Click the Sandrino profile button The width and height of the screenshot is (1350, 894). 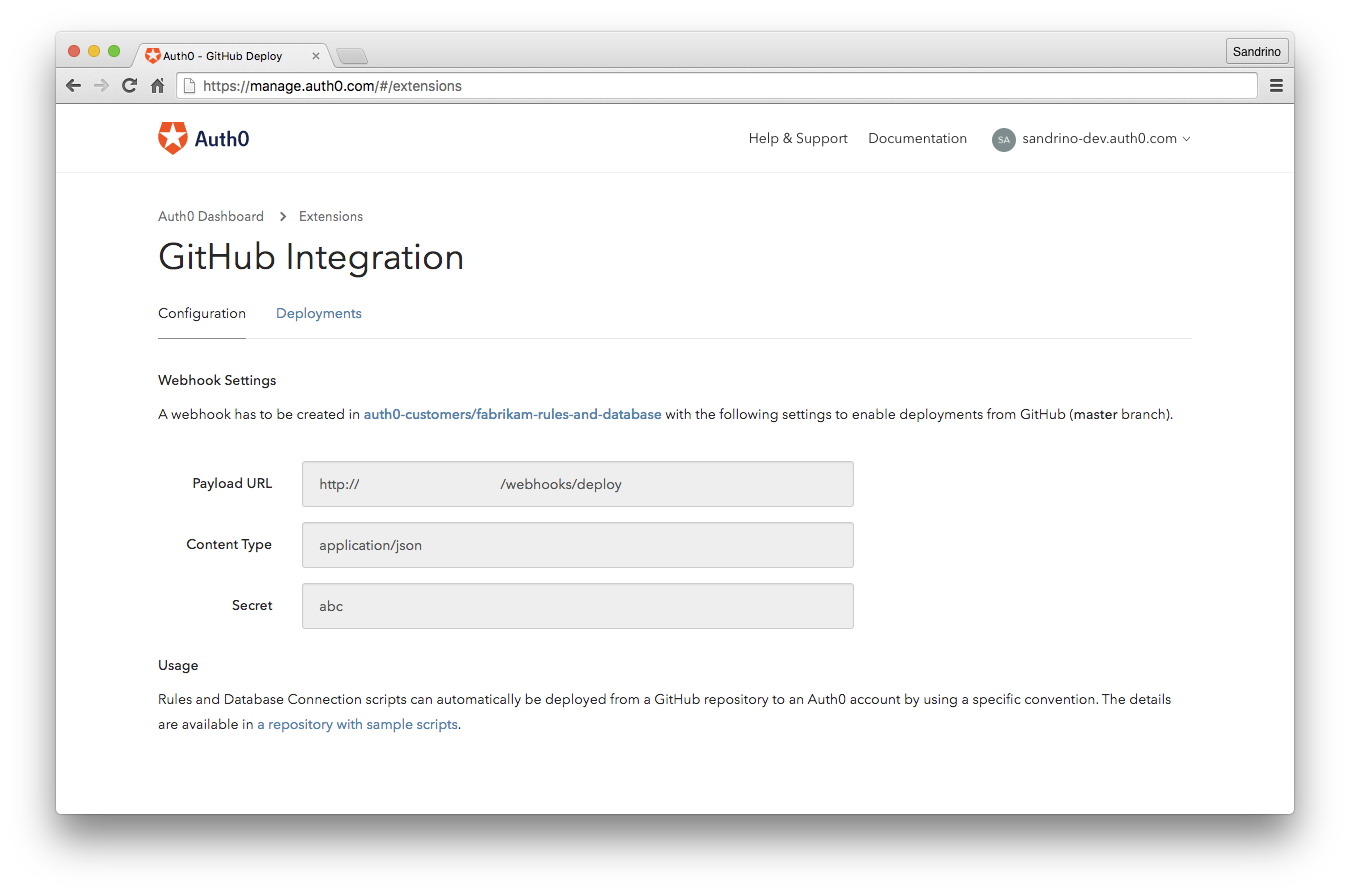coord(1256,51)
